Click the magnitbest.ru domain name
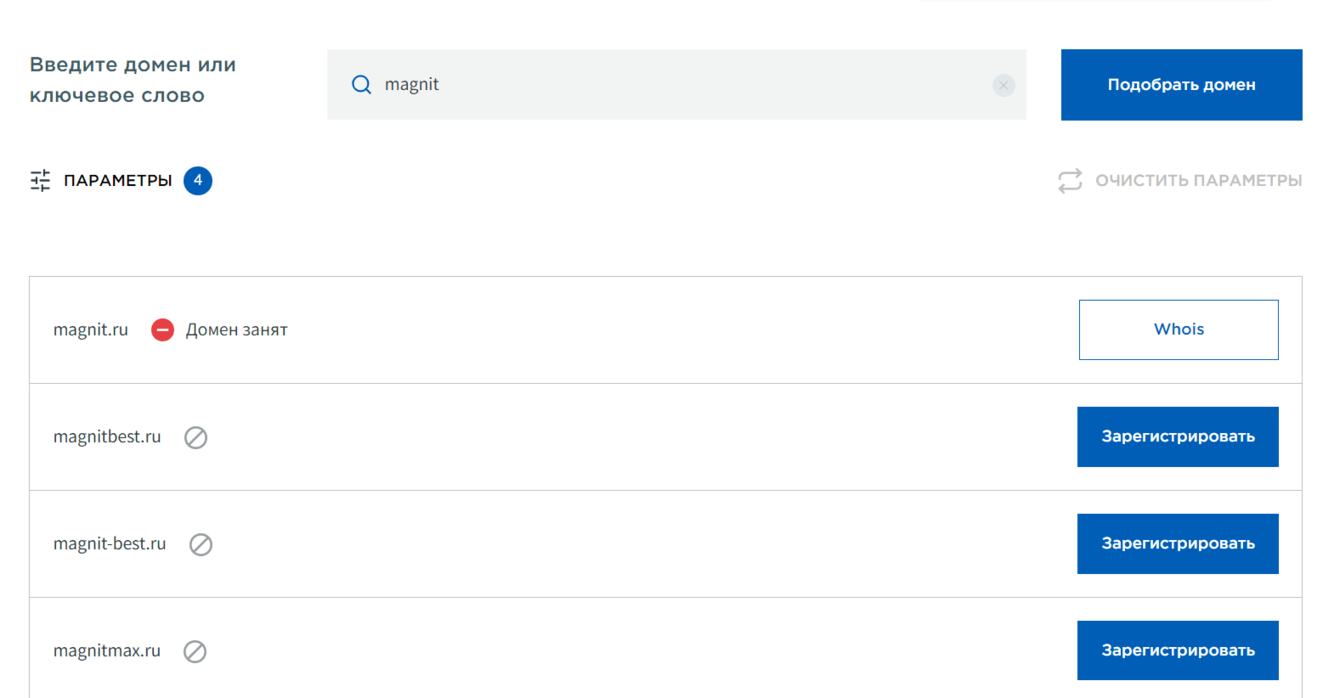This screenshot has height=698, width=1340. (x=107, y=437)
